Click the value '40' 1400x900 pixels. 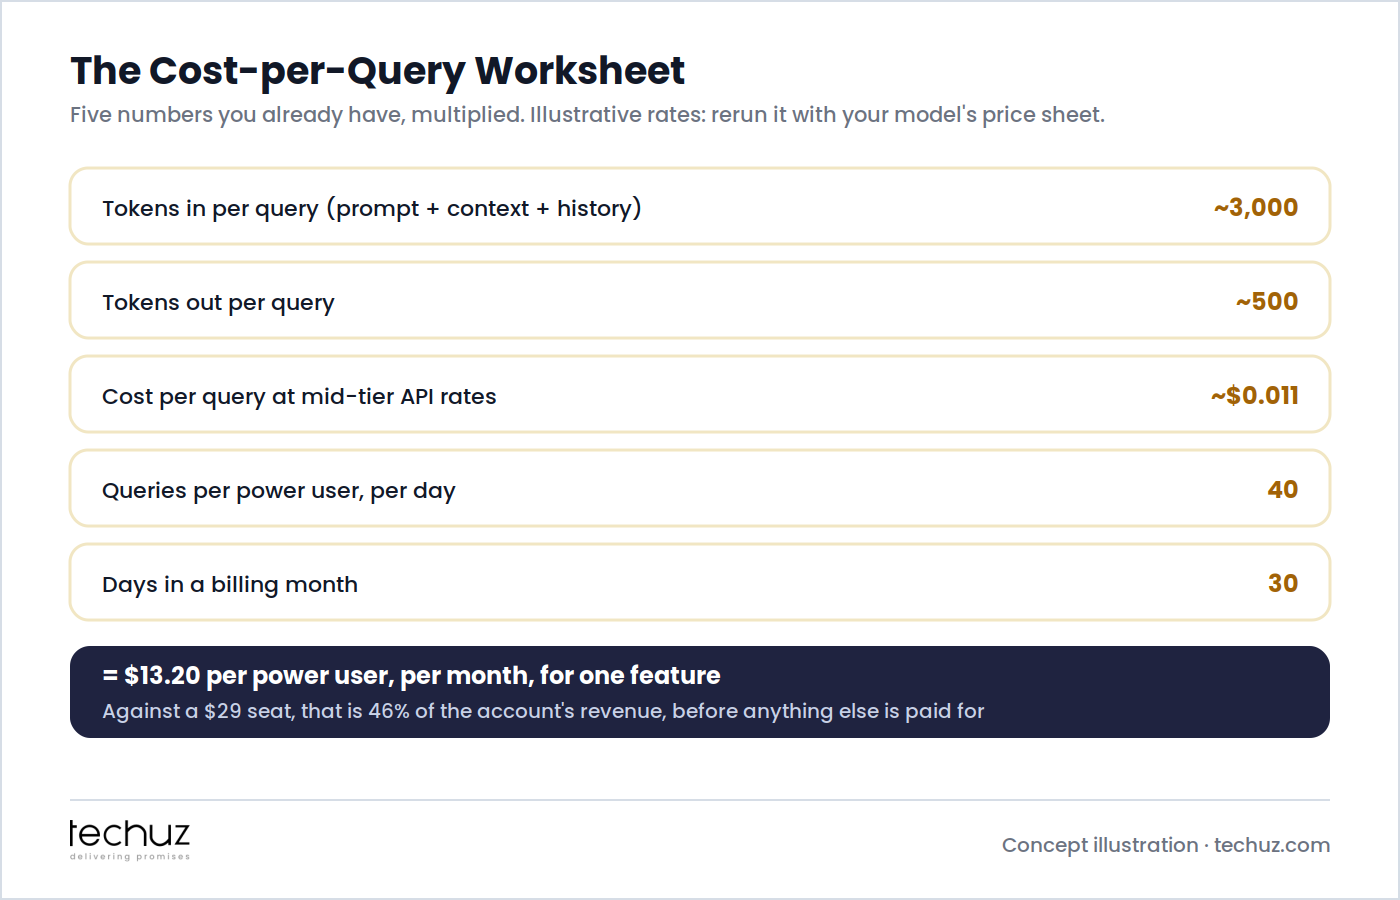[1283, 489]
